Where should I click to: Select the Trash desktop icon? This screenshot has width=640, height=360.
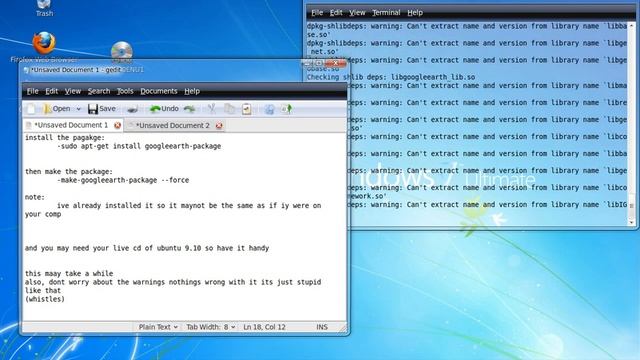pos(44,8)
